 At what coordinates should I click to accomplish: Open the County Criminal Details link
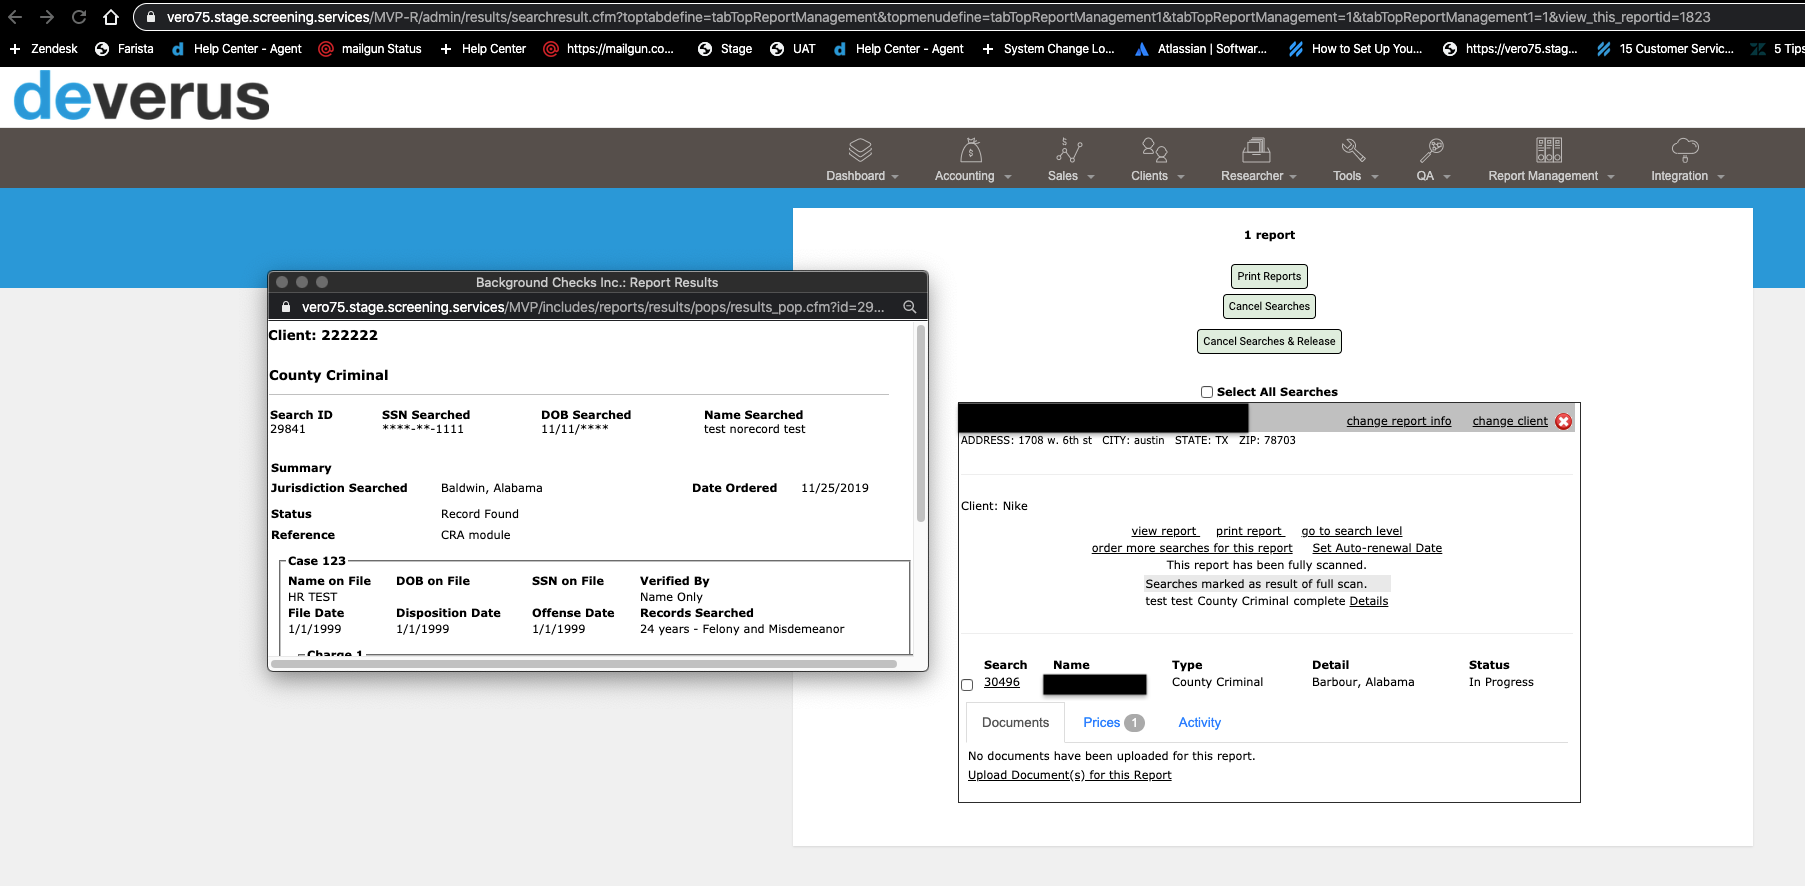click(1368, 601)
